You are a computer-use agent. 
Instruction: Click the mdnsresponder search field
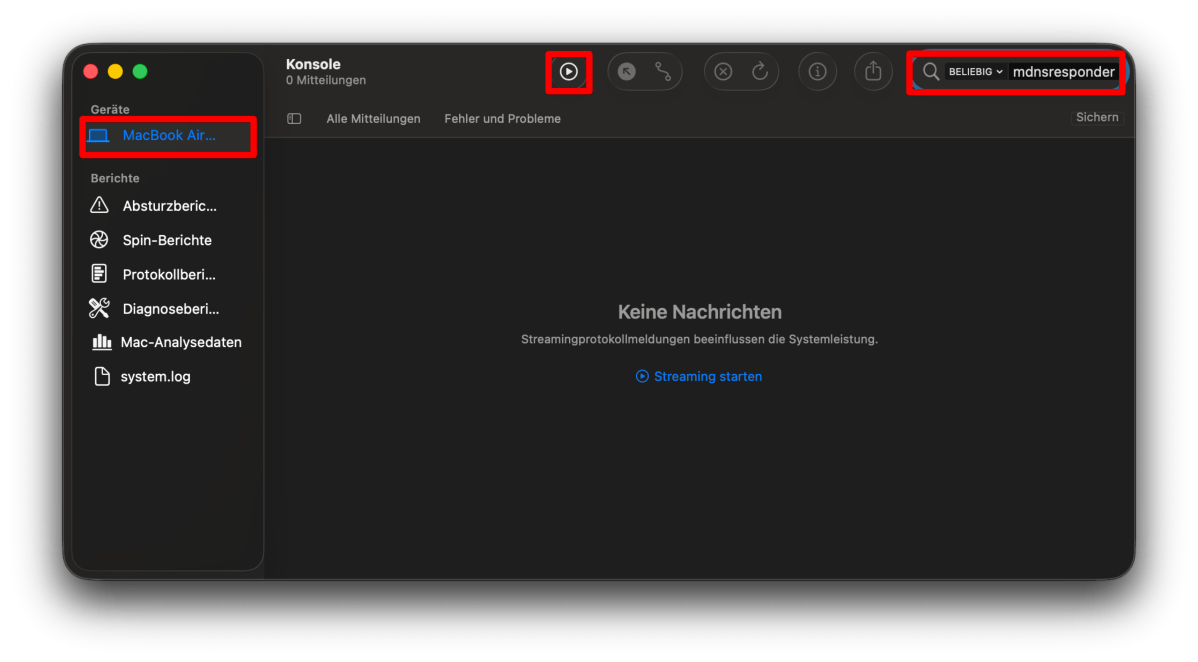pos(1063,72)
